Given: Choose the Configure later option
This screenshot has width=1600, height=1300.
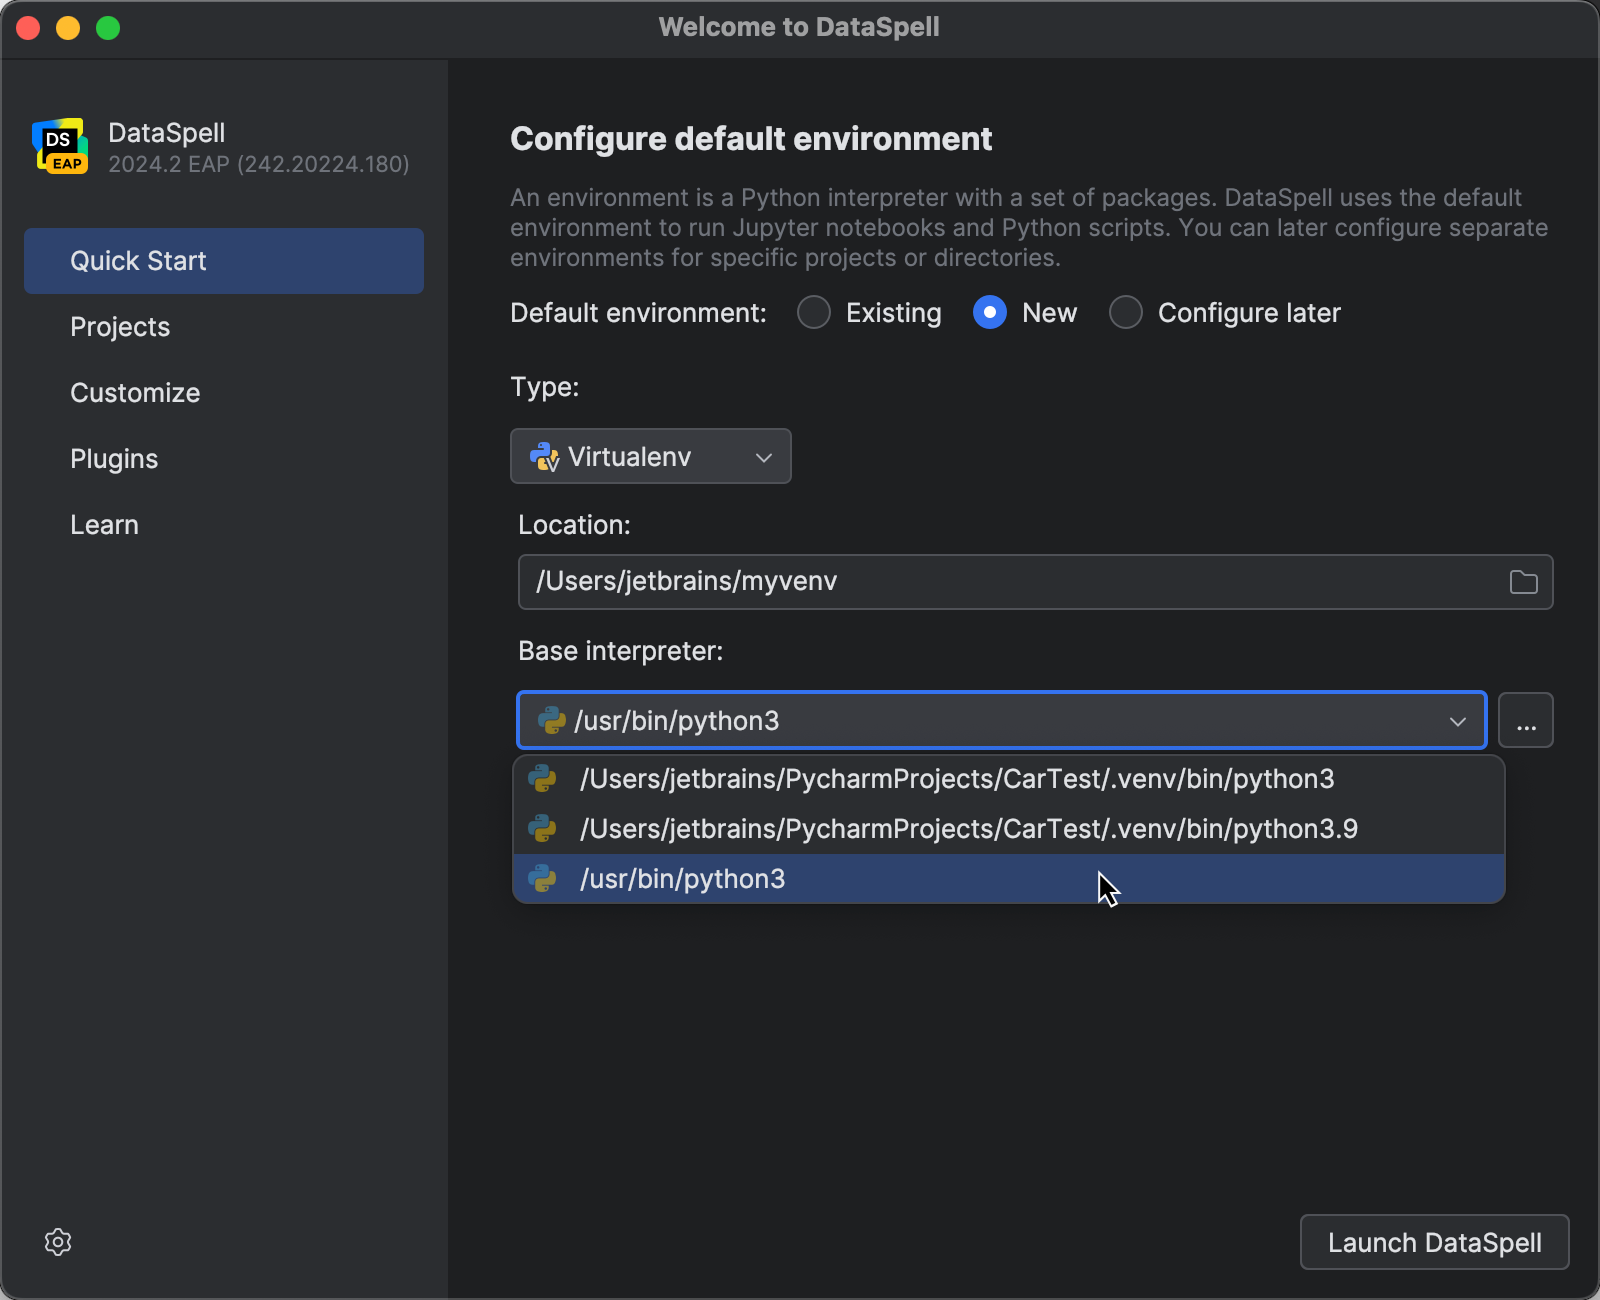Looking at the screenshot, I should (1126, 312).
